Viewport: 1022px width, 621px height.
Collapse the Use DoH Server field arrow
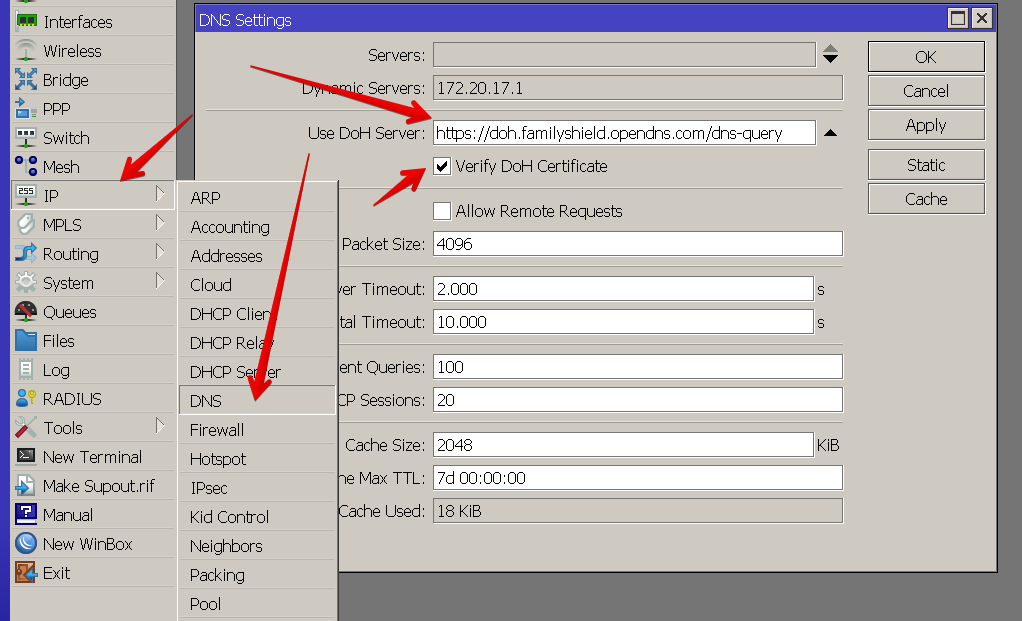pos(830,133)
